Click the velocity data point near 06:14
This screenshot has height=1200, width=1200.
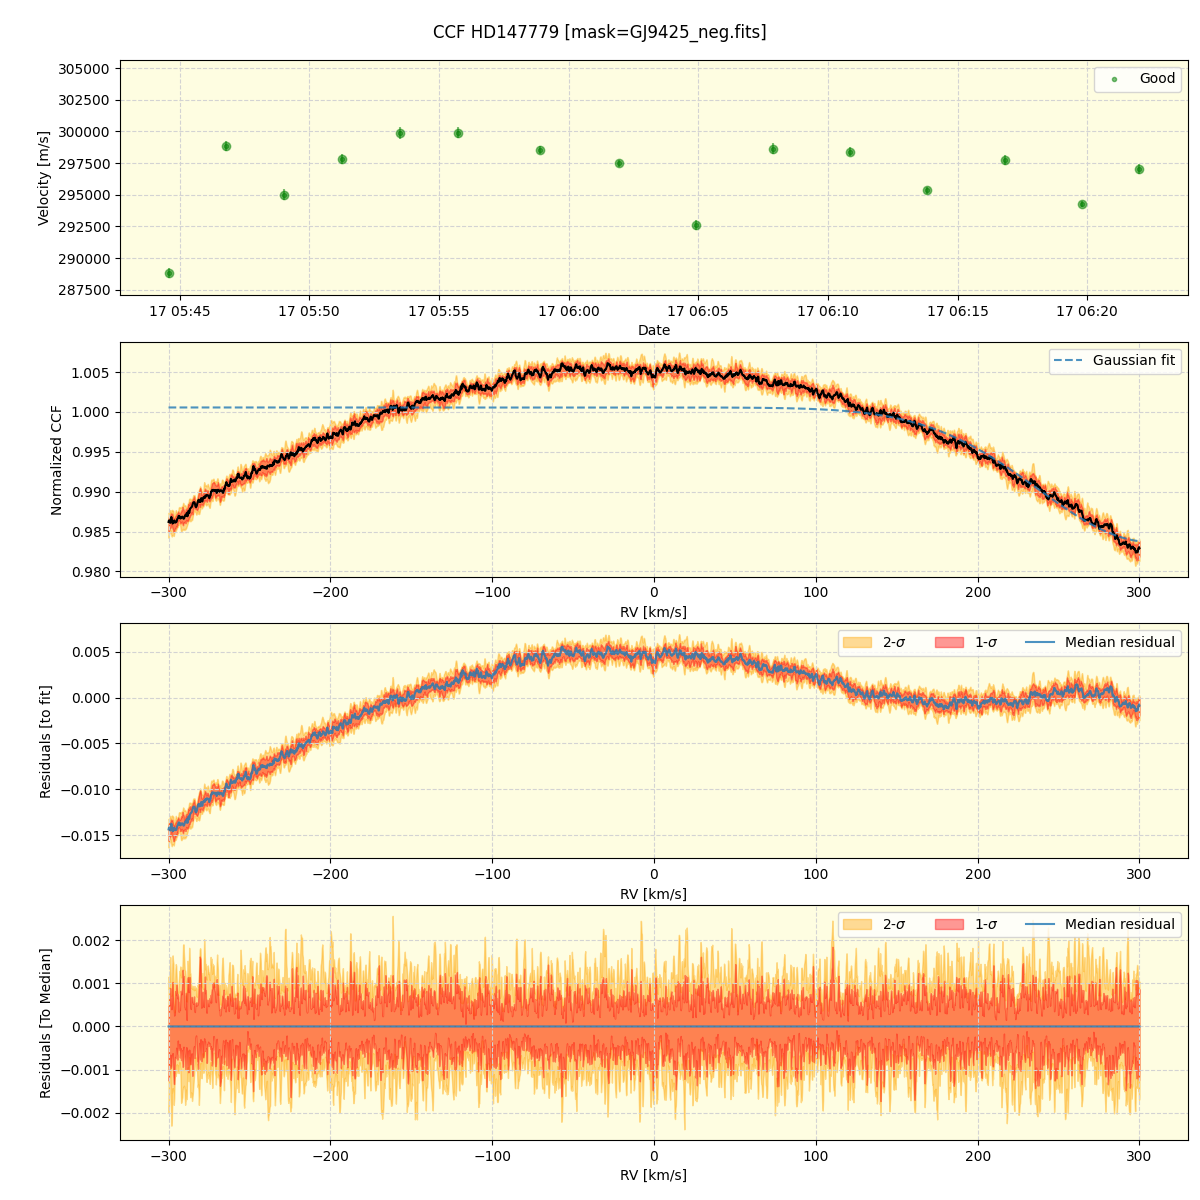[x=927, y=190]
